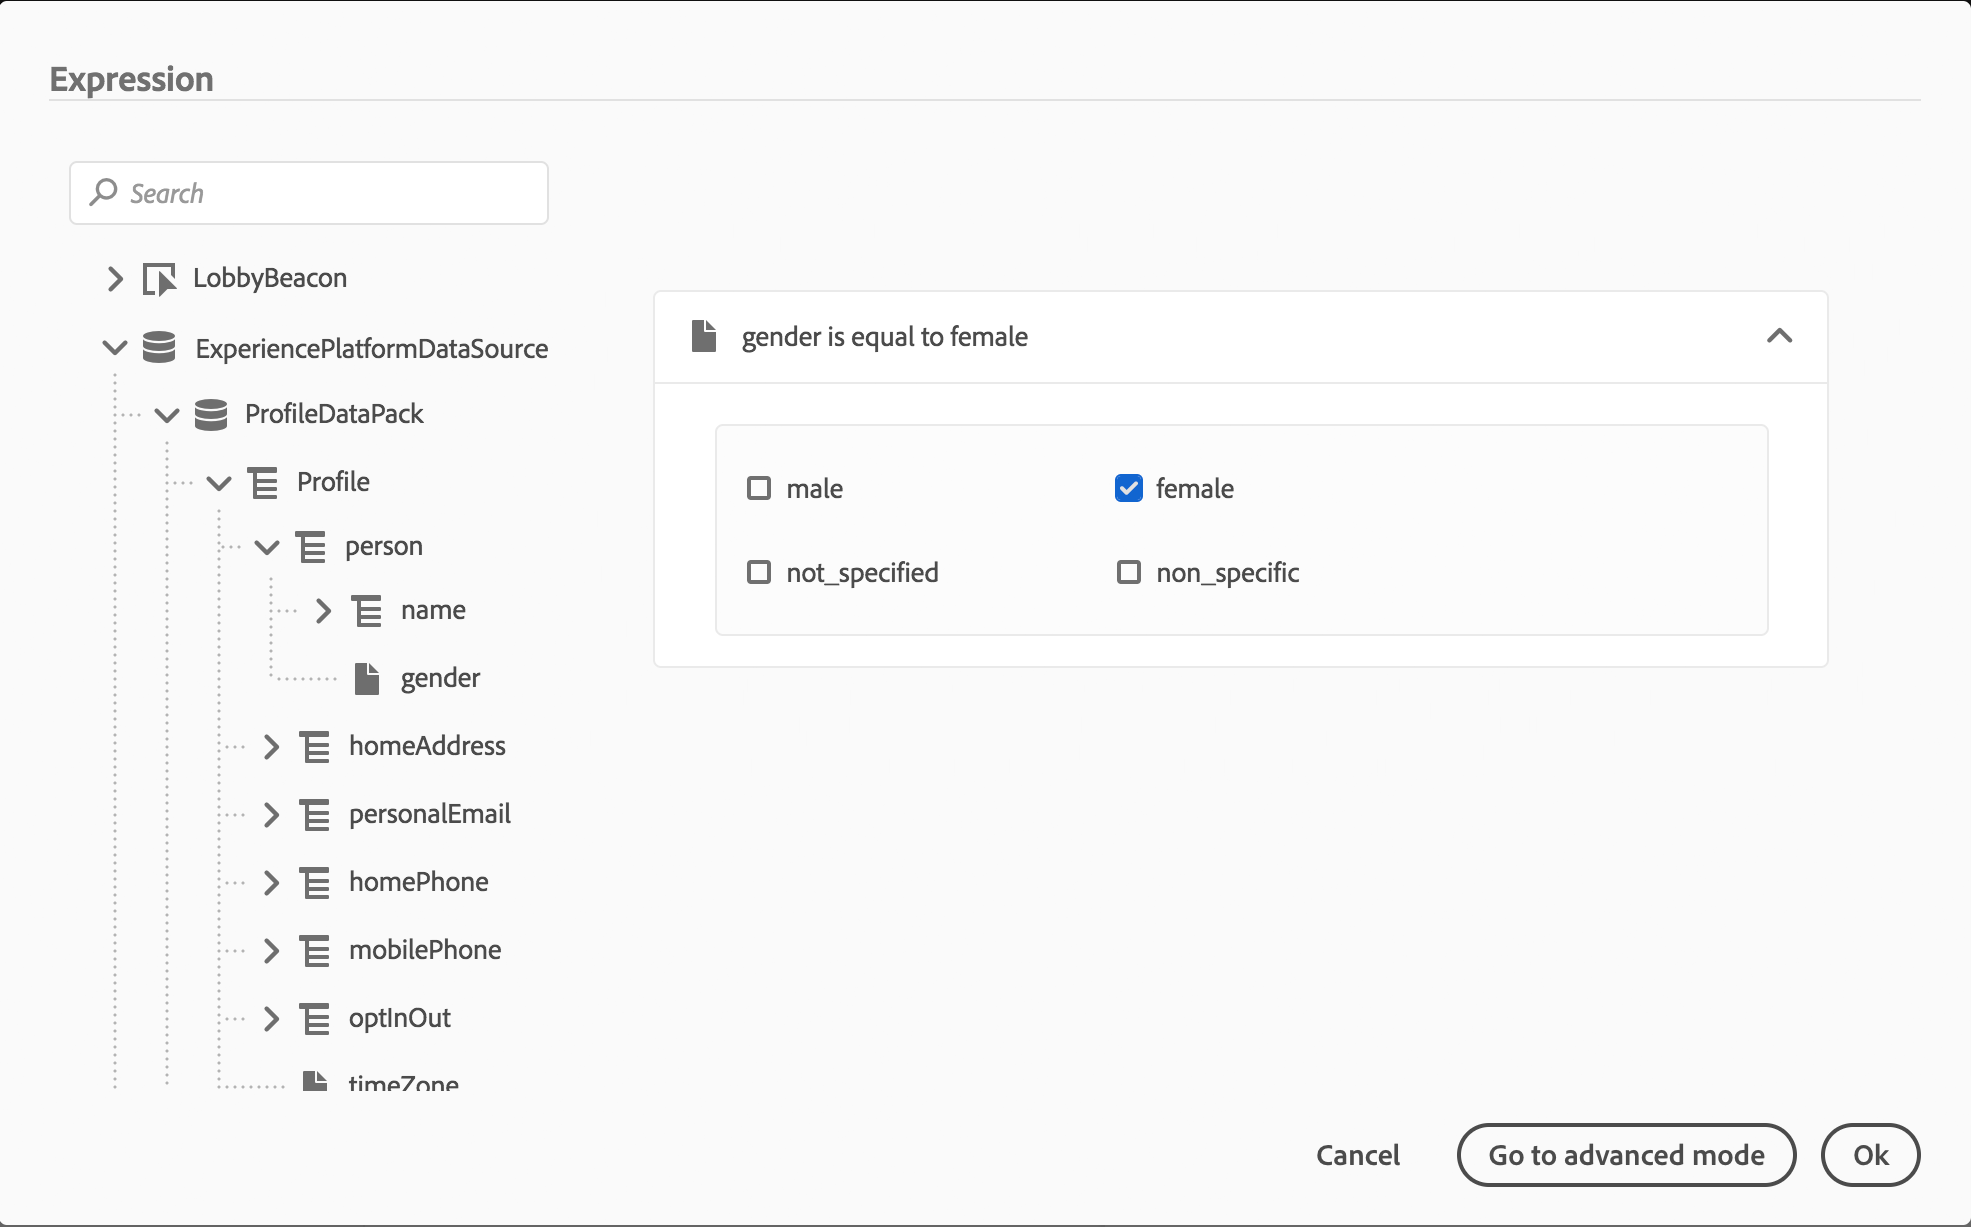This screenshot has height=1227, width=1971.
Task: Click the search magnifier icon
Action: click(x=103, y=192)
